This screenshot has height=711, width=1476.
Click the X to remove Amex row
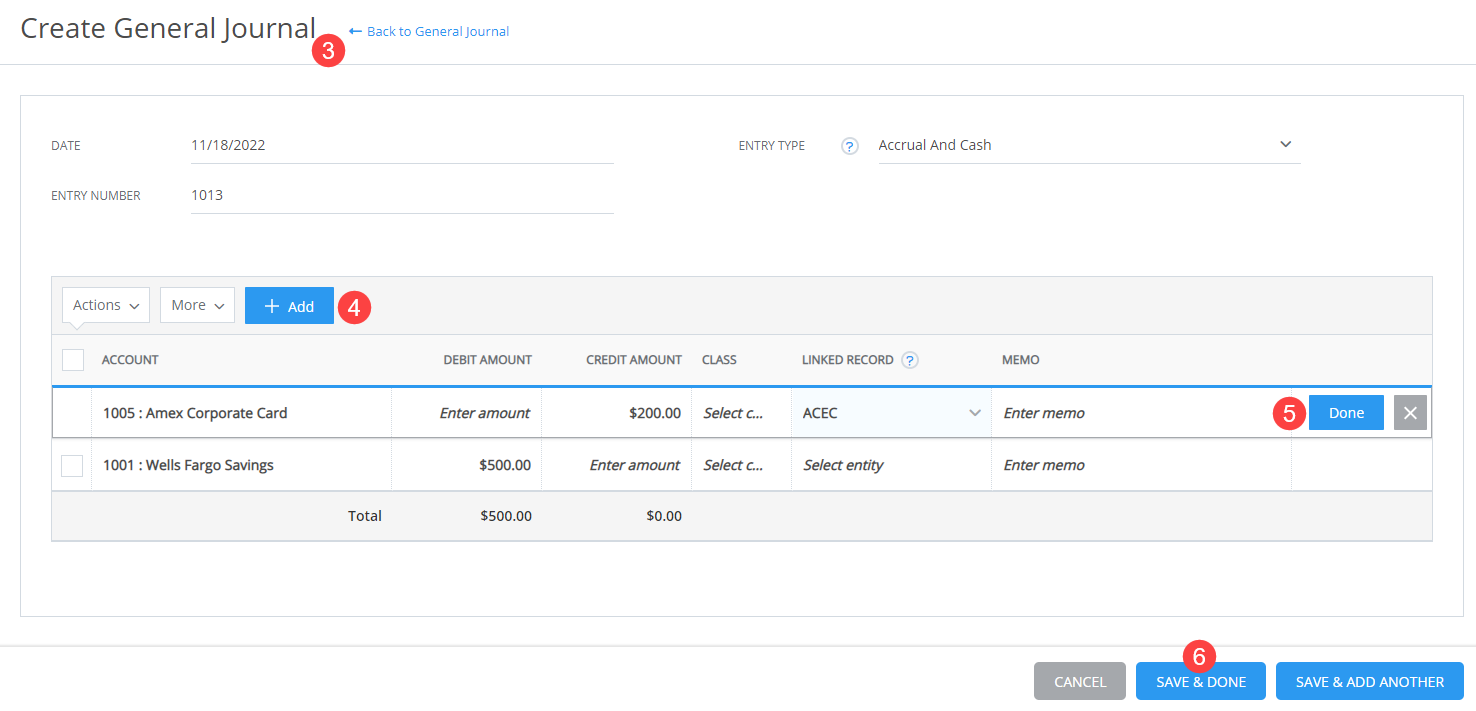pyautogui.click(x=1410, y=413)
